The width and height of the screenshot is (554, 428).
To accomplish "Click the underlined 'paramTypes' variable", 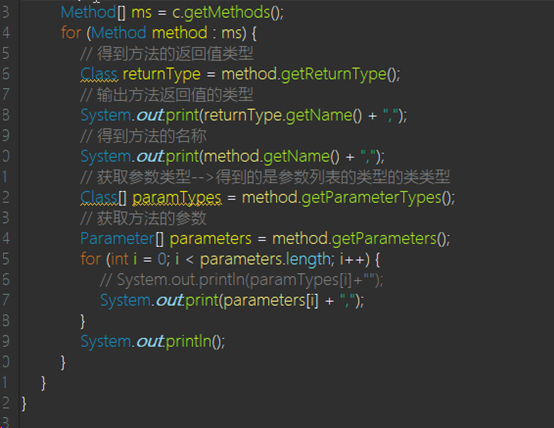I will 177,198.
